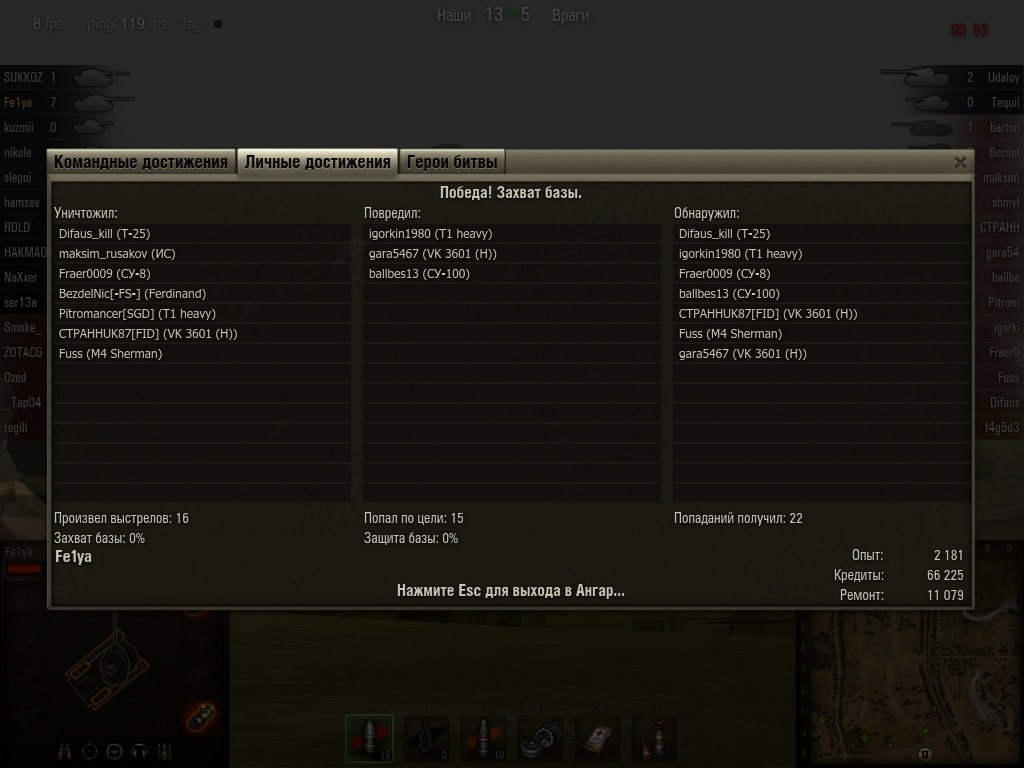
Task: Switch to Командные достижения tab
Action: (x=141, y=162)
